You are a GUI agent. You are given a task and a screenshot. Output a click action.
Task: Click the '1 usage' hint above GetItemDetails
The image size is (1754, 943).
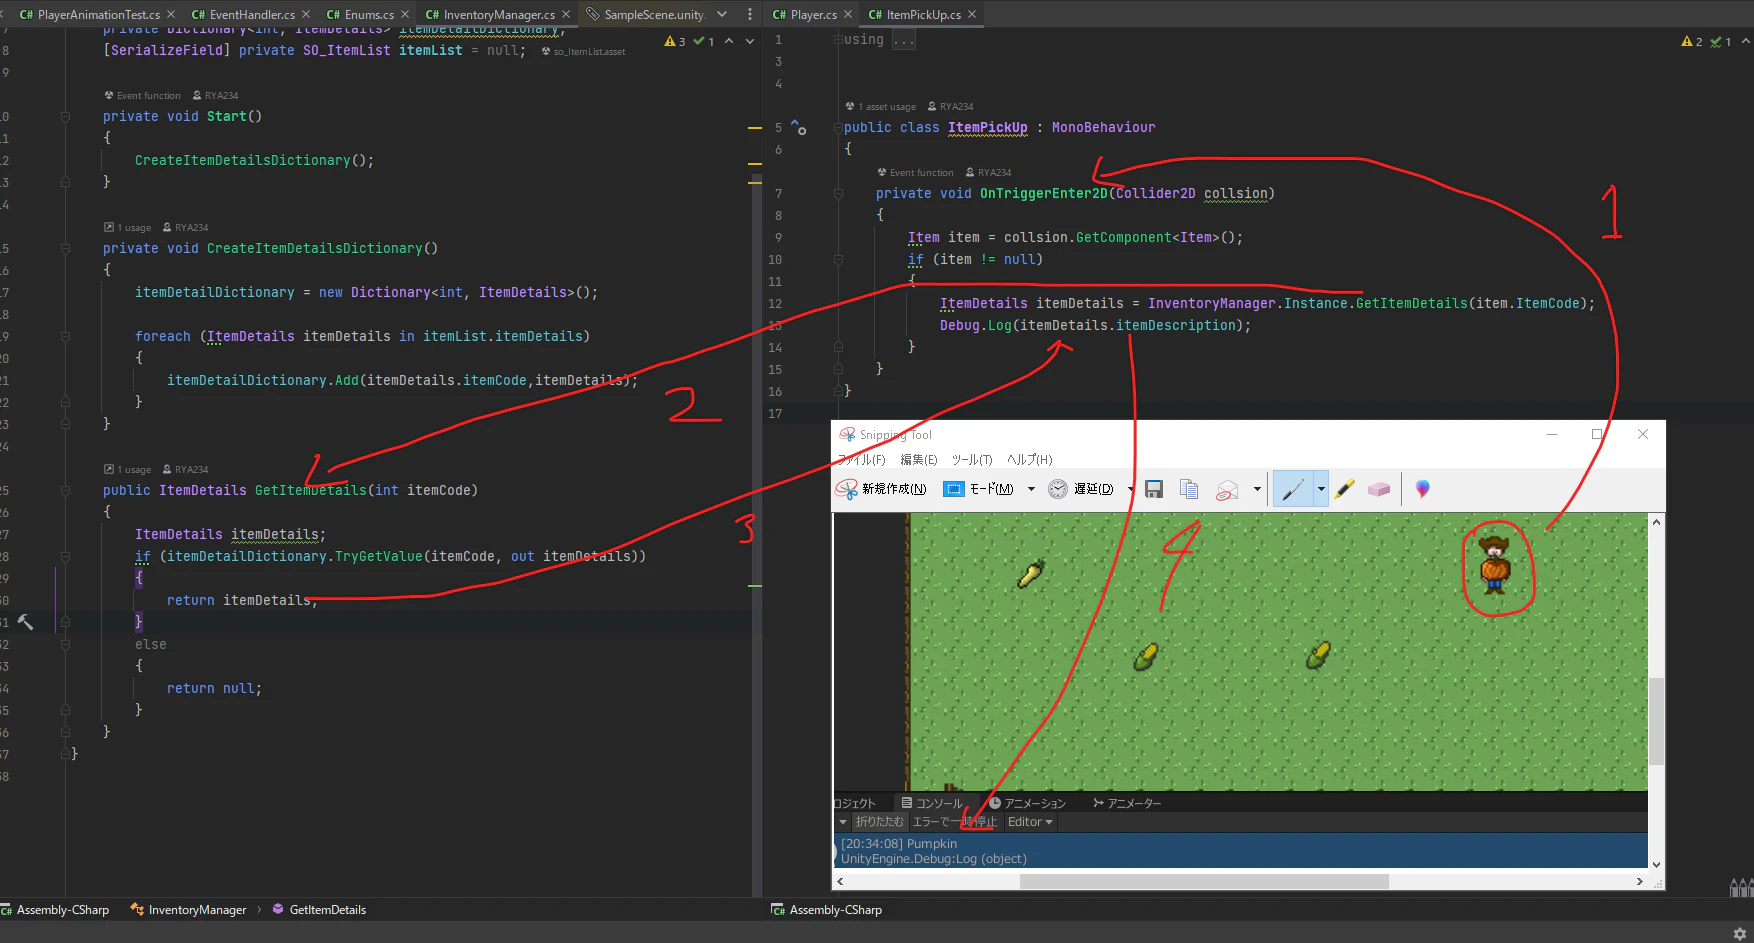click(x=128, y=469)
